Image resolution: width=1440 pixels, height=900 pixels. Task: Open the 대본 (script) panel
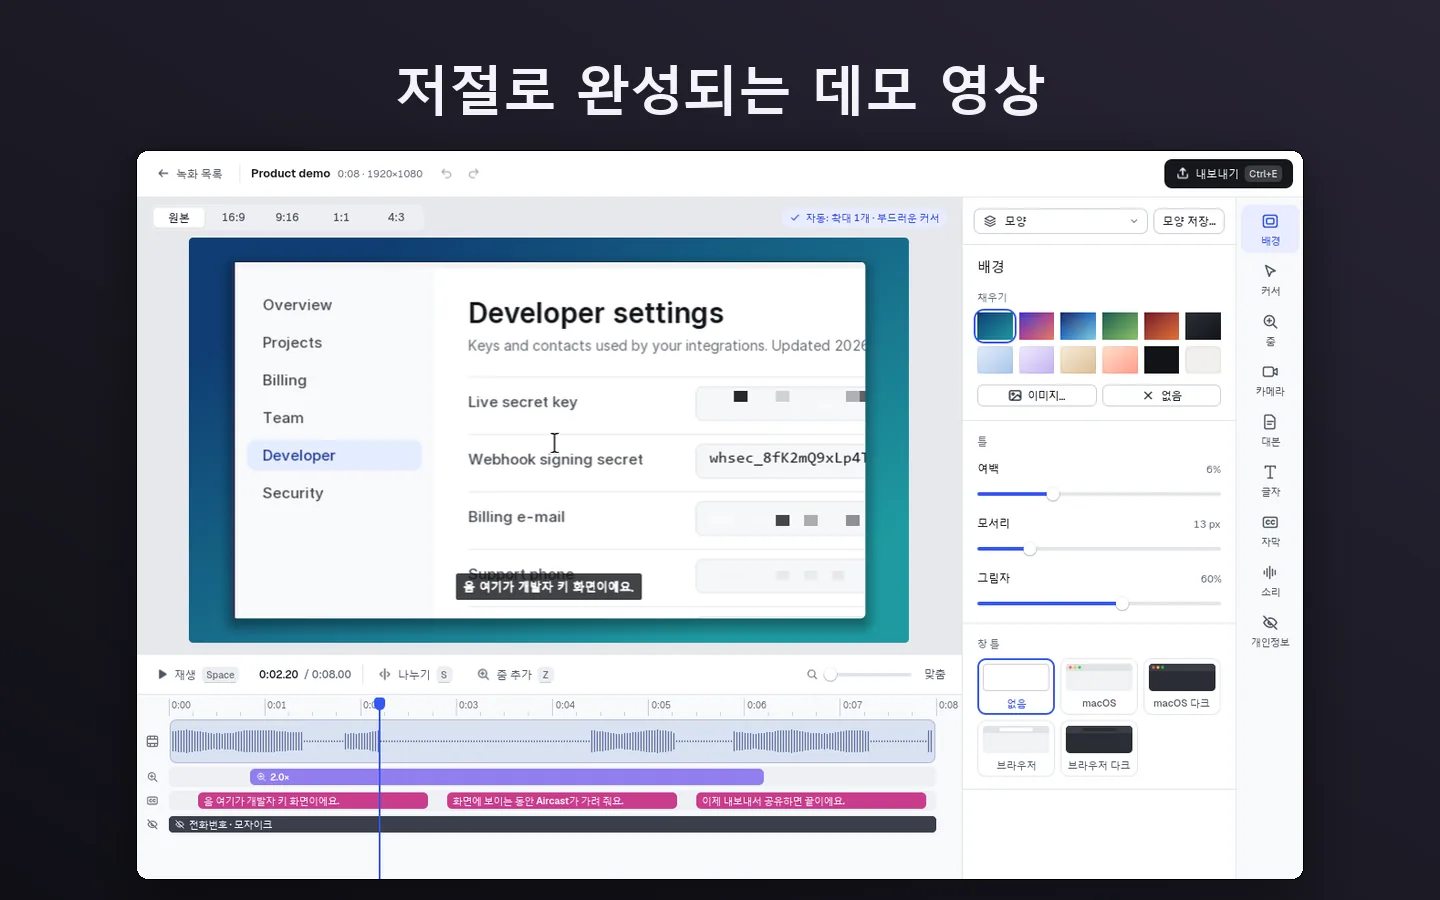(x=1270, y=430)
